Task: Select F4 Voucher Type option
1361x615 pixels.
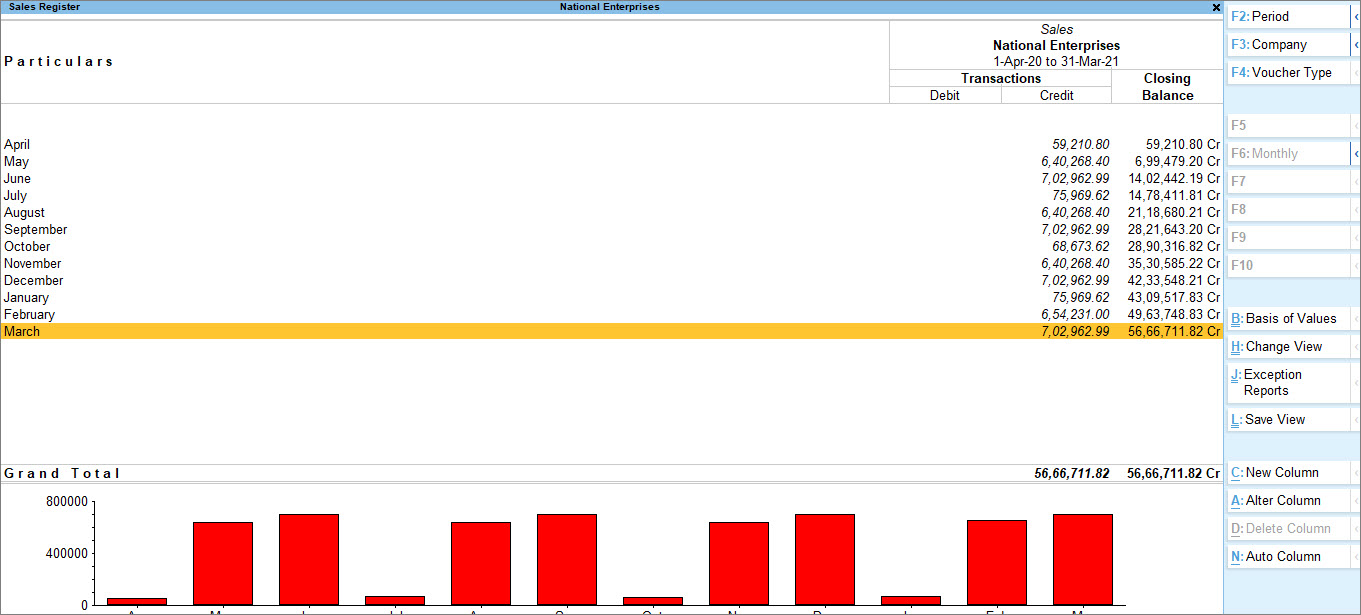Action: pos(1288,73)
